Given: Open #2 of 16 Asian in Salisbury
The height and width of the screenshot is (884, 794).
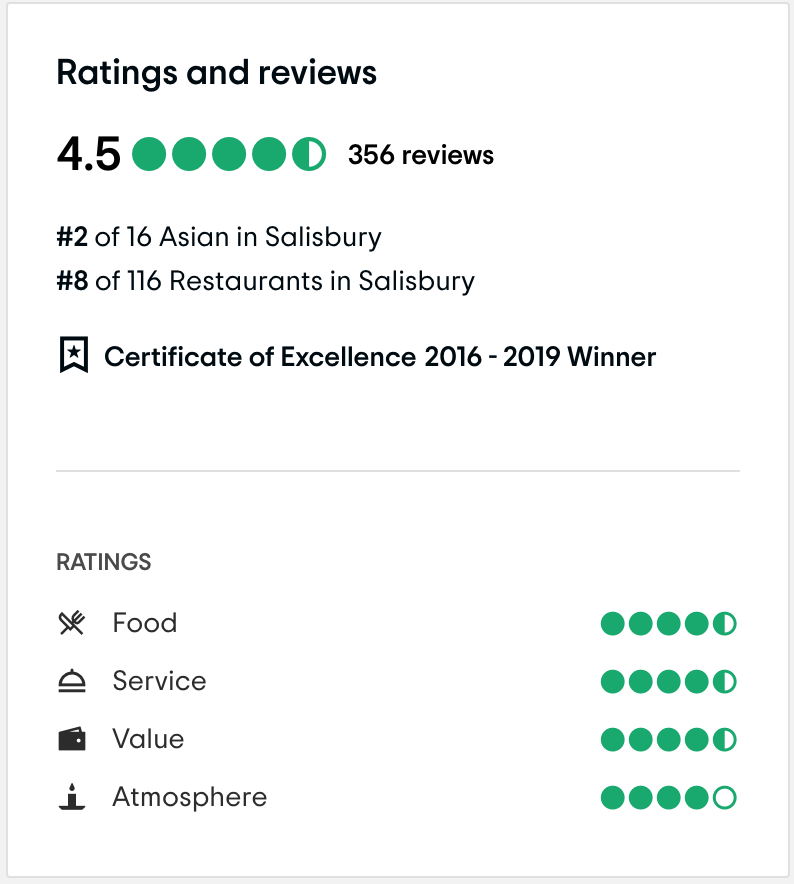Looking at the screenshot, I should point(219,238).
